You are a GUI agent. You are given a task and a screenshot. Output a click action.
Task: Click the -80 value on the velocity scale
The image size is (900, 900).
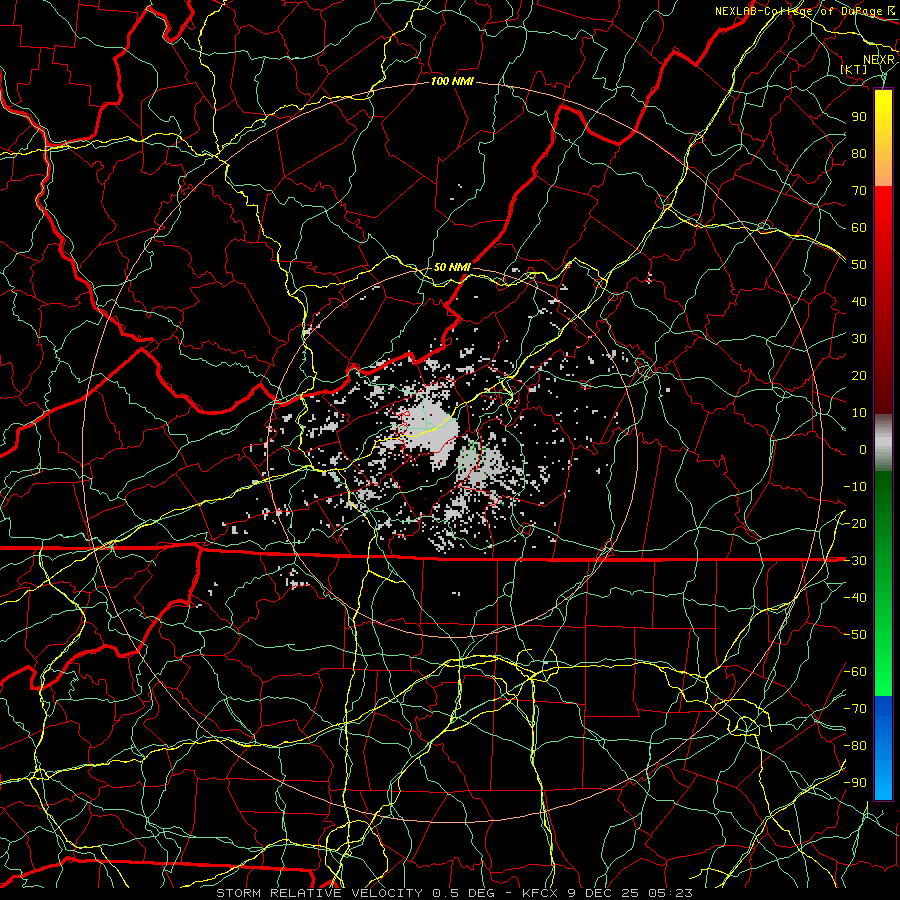point(855,746)
